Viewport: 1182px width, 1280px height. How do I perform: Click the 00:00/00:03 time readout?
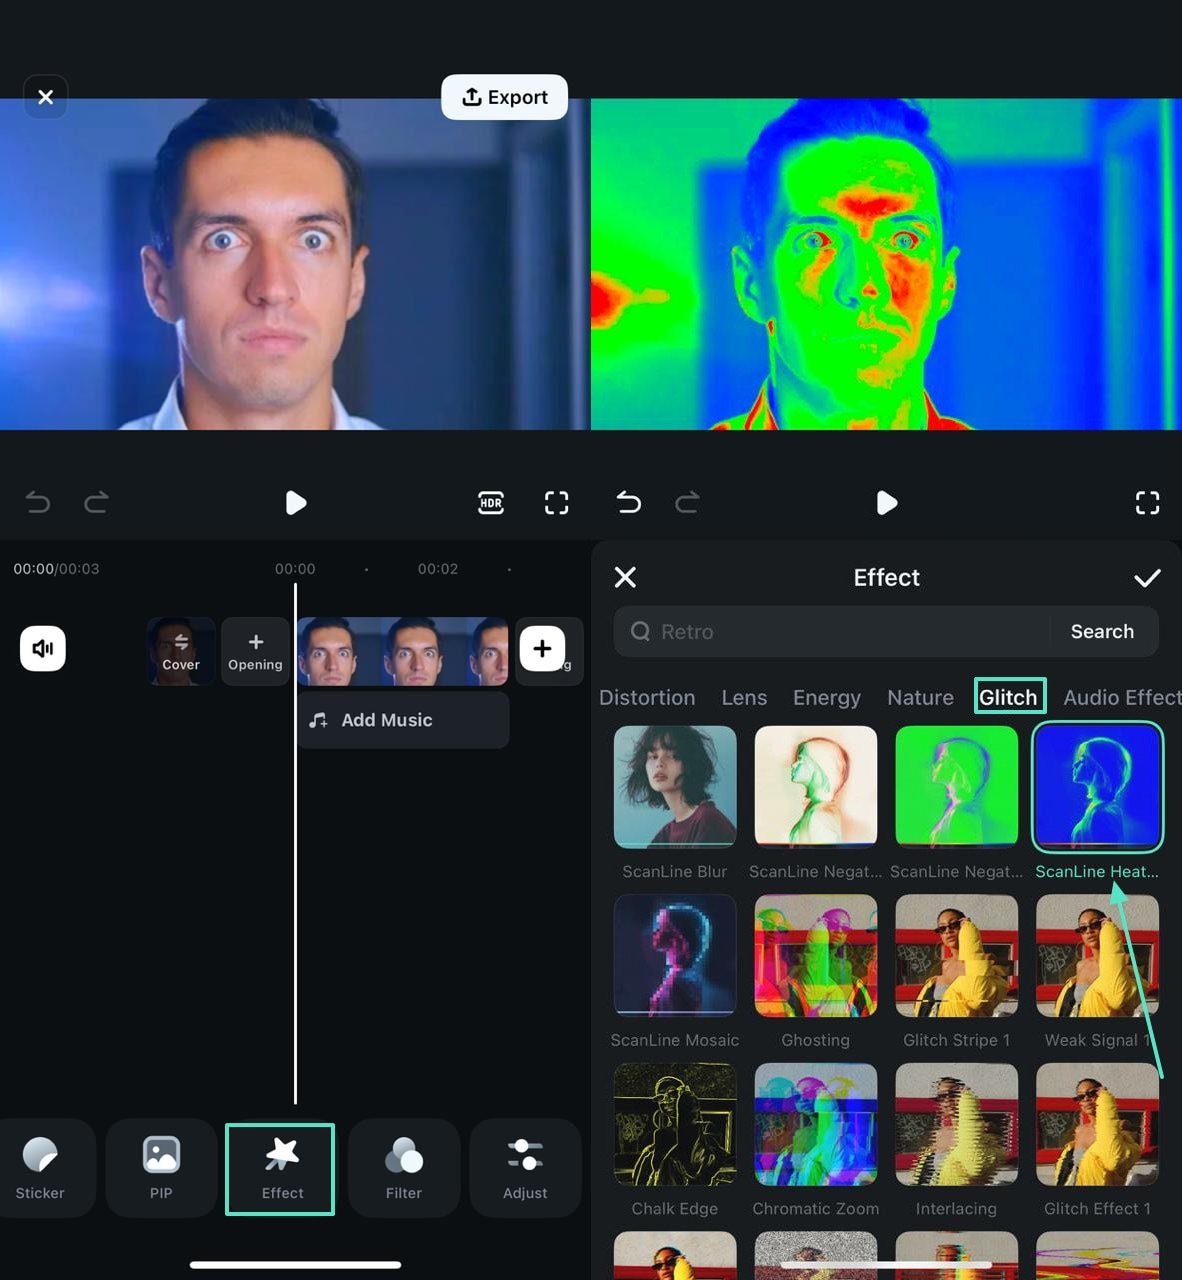tap(56, 568)
